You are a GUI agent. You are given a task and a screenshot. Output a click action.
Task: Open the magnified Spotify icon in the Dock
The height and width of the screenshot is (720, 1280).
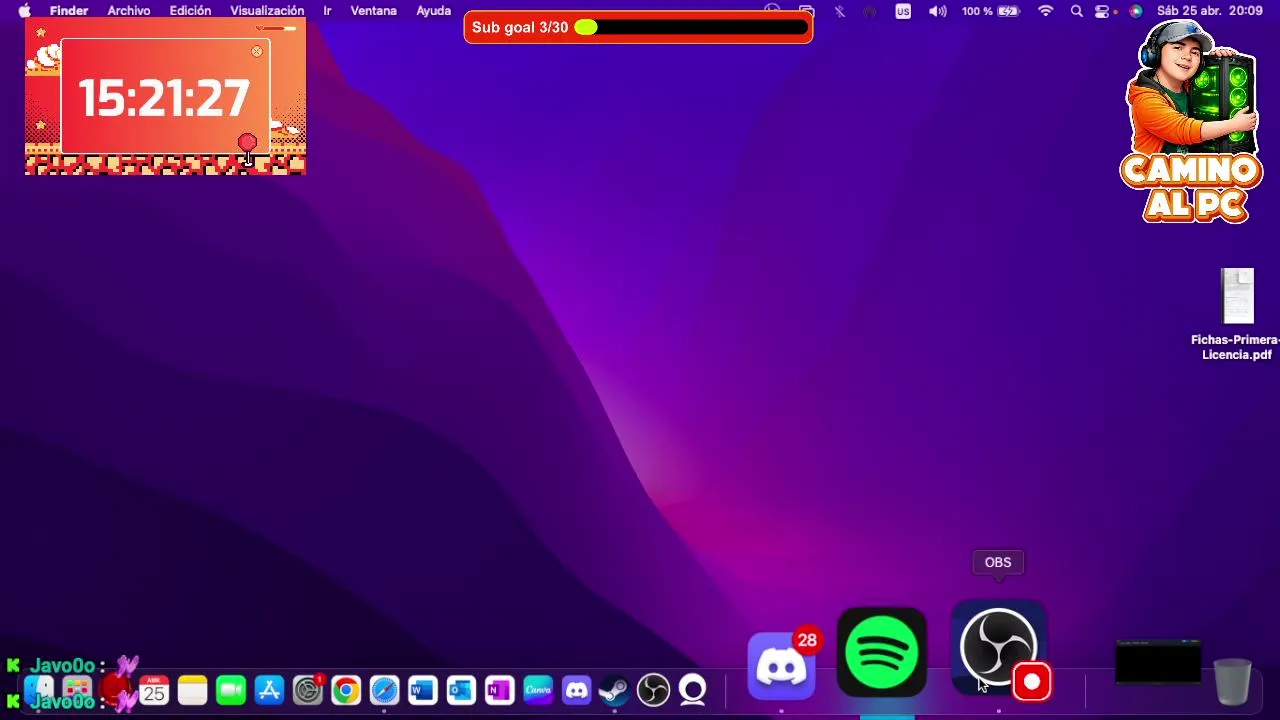pos(882,652)
